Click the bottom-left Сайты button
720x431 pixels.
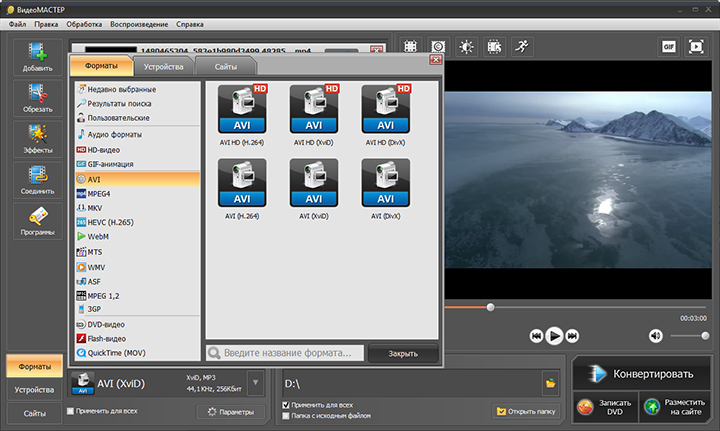[34, 413]
